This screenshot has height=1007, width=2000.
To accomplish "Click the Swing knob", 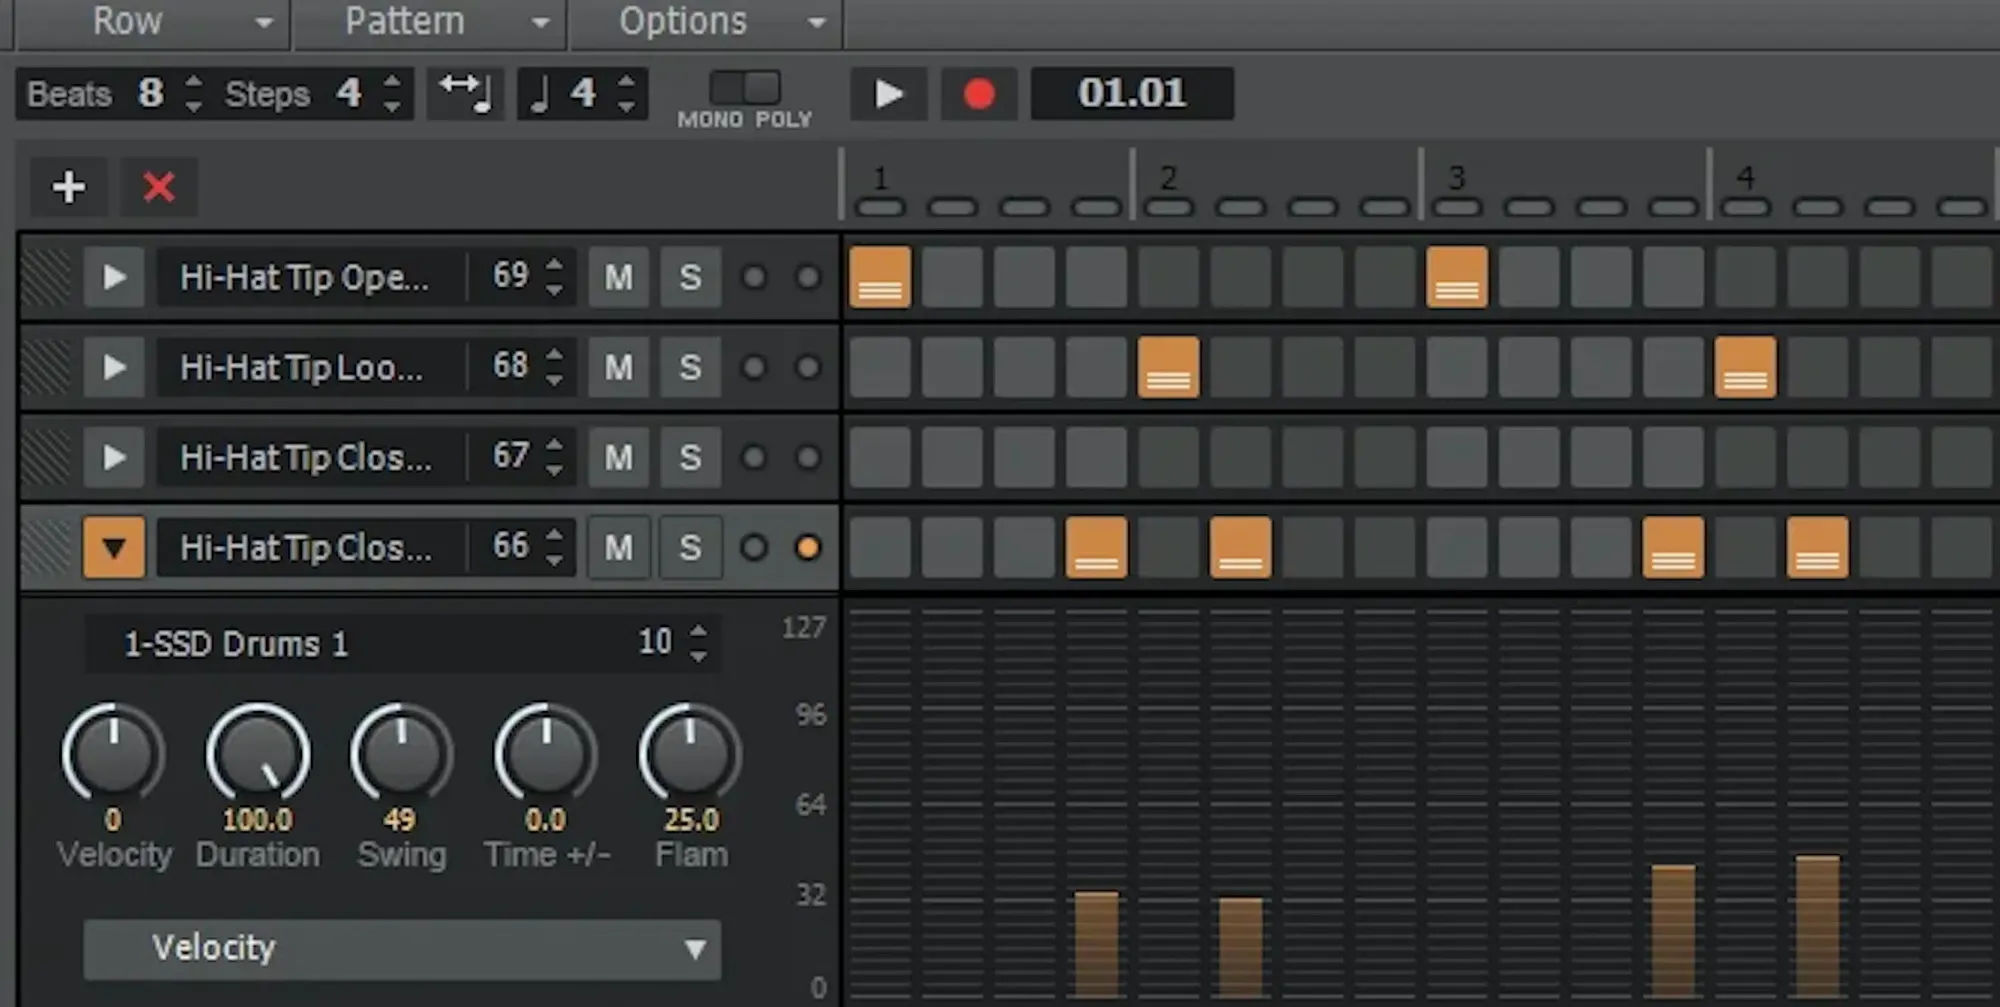I will pos(401,753).
